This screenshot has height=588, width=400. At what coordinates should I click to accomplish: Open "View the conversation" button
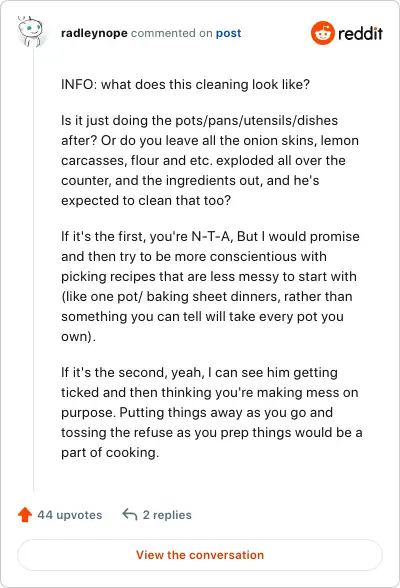pos(200,555)
